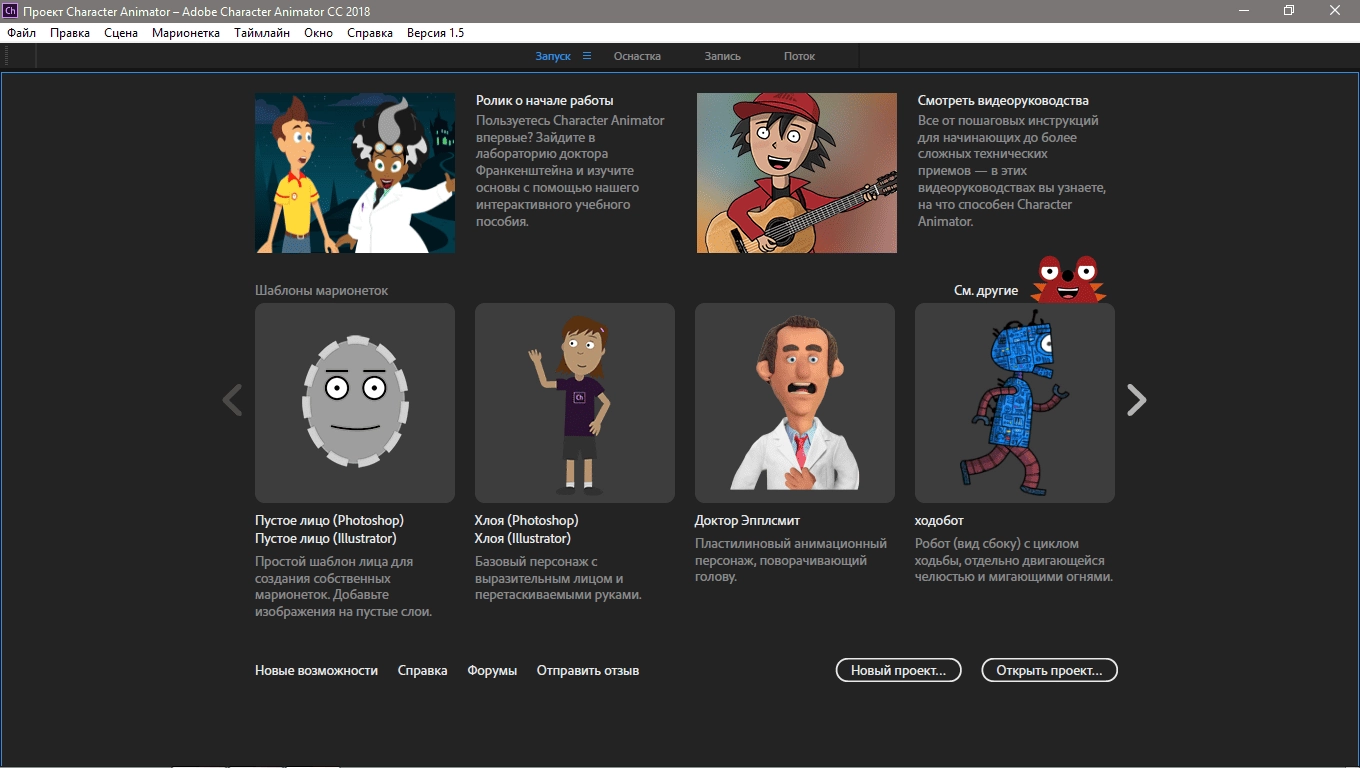Click Отправить отзыв link
The height and width of the screenshot is (768, 1360).
pyautogui.click(x=588, y=670)
